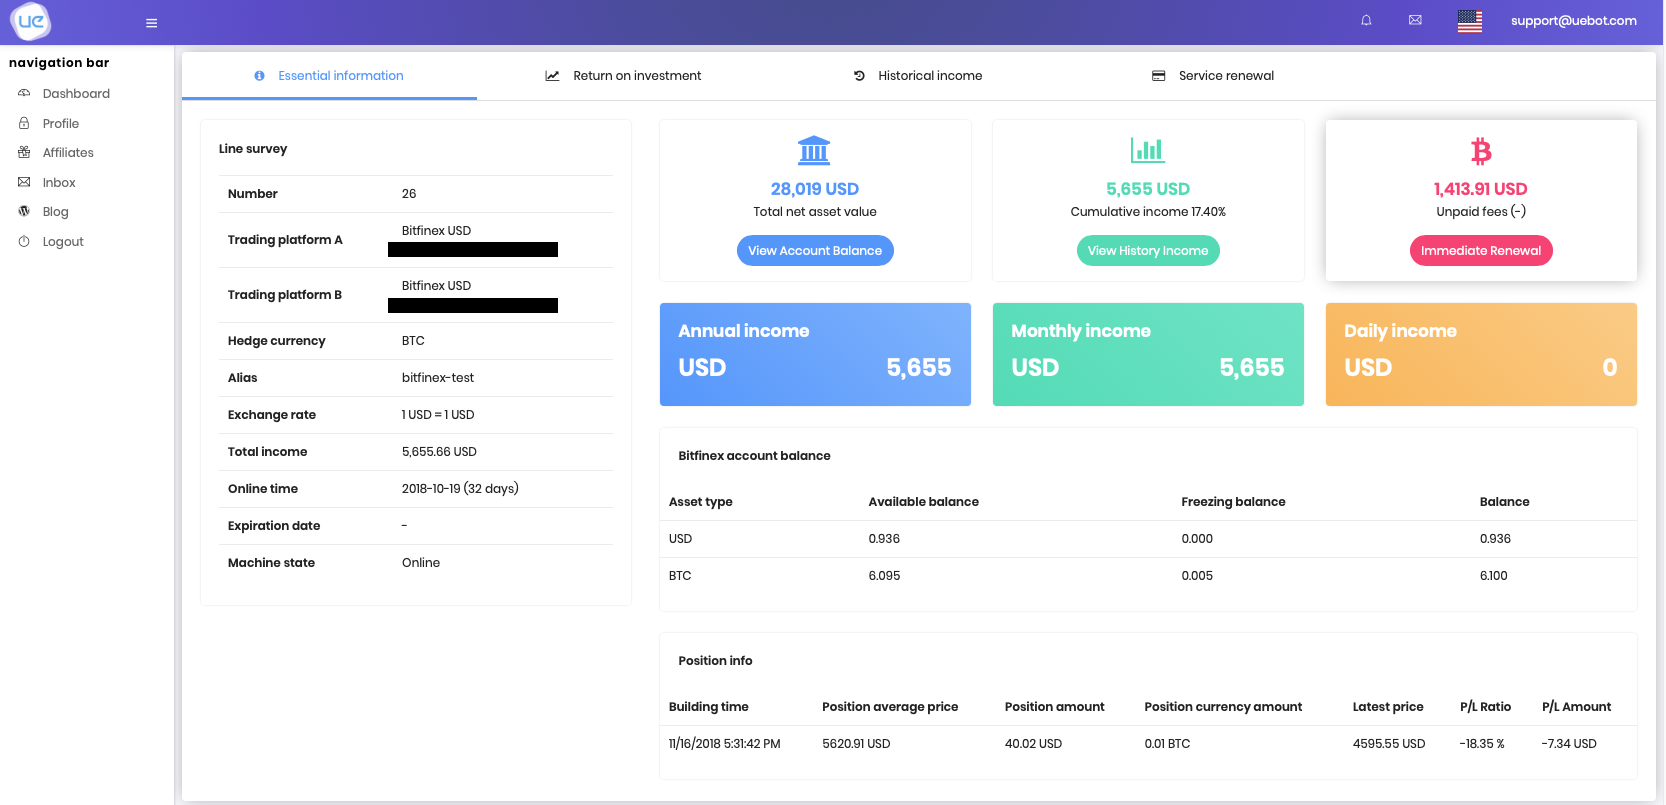This screenshot has height=805, width=1666.
Task: Click the Logout power icon
Action: coord(24,241)
